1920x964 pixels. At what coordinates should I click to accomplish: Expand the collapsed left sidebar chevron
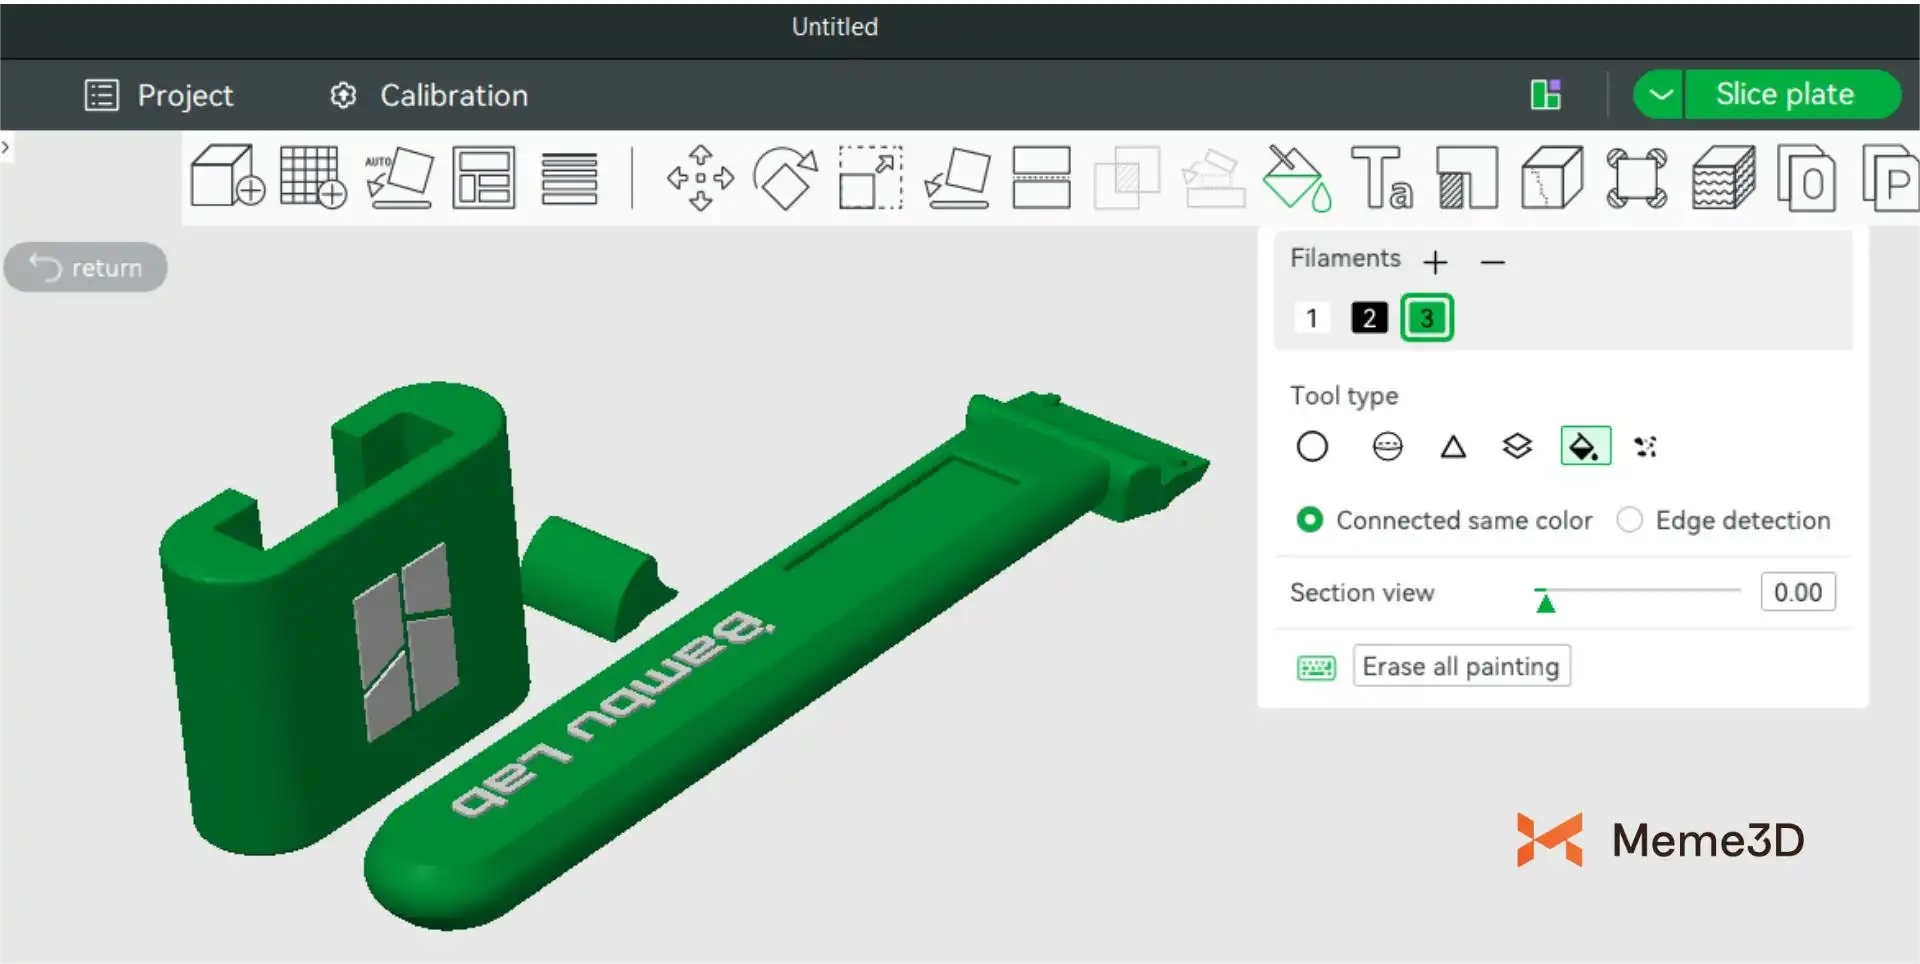click(6, 148)
